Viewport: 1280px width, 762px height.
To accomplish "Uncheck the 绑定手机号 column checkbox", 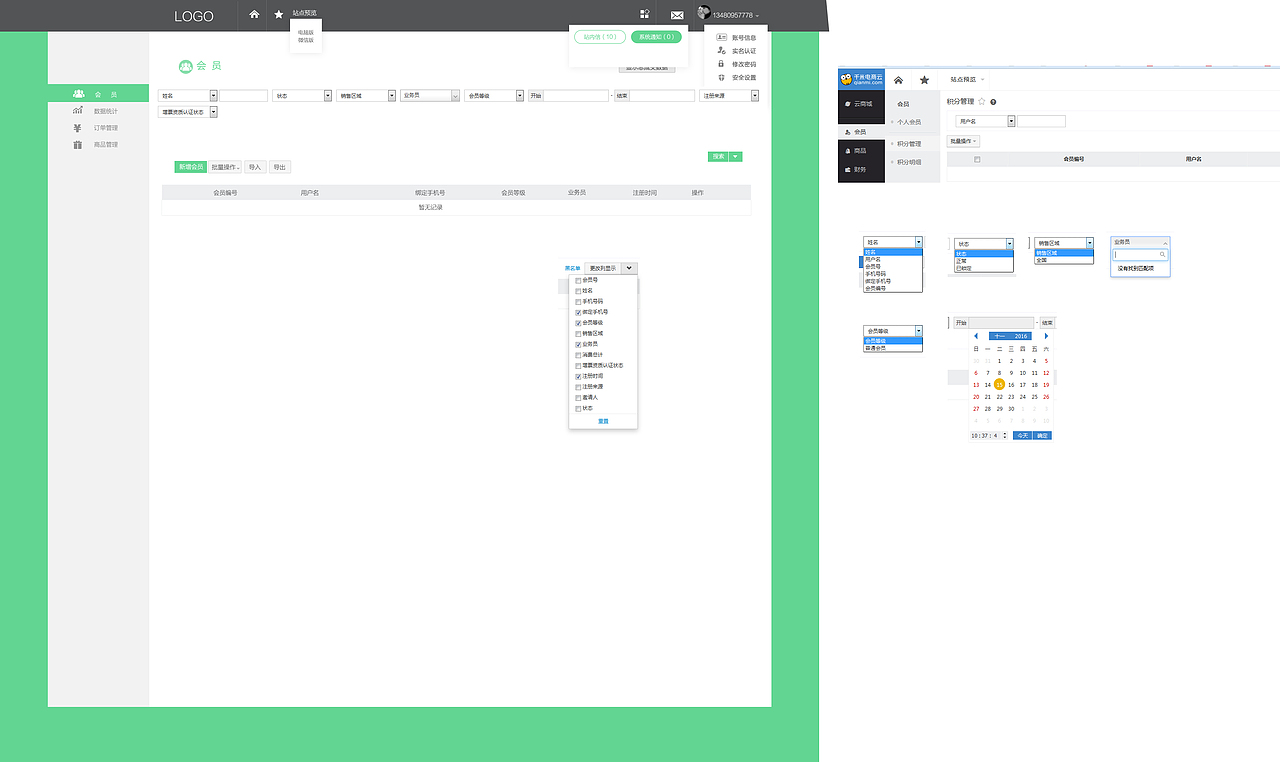I will [578, 312].
